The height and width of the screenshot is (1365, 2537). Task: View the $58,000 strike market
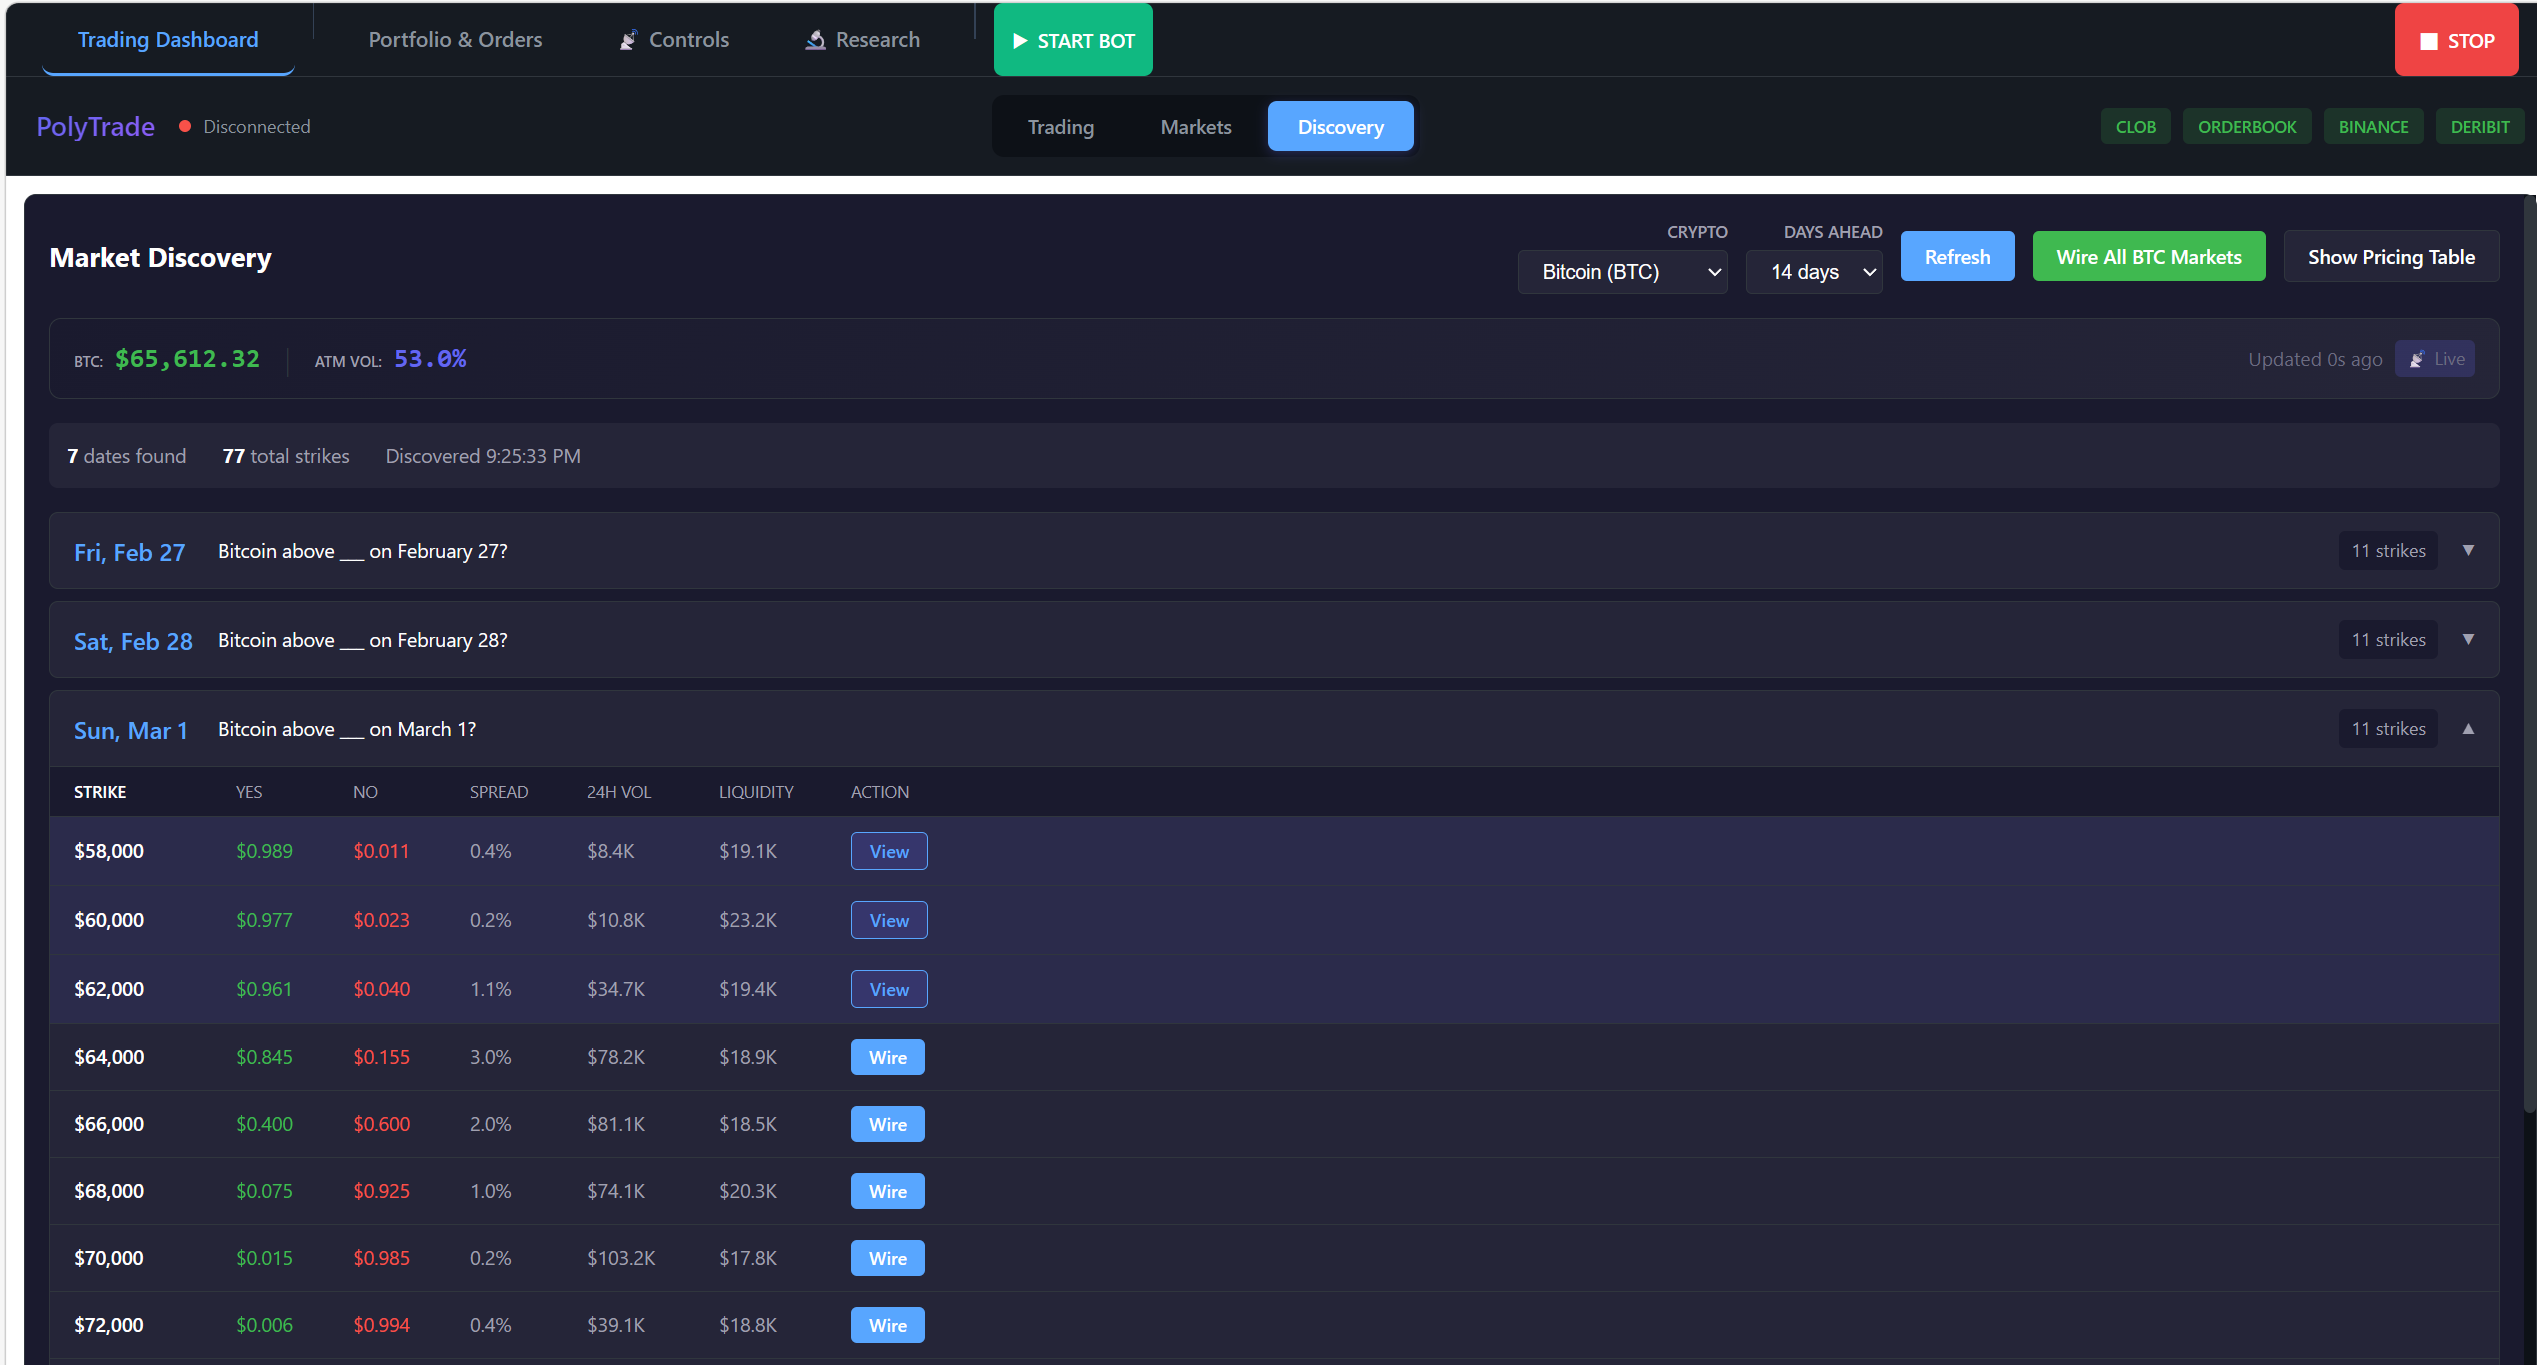(x=889, y=851)
